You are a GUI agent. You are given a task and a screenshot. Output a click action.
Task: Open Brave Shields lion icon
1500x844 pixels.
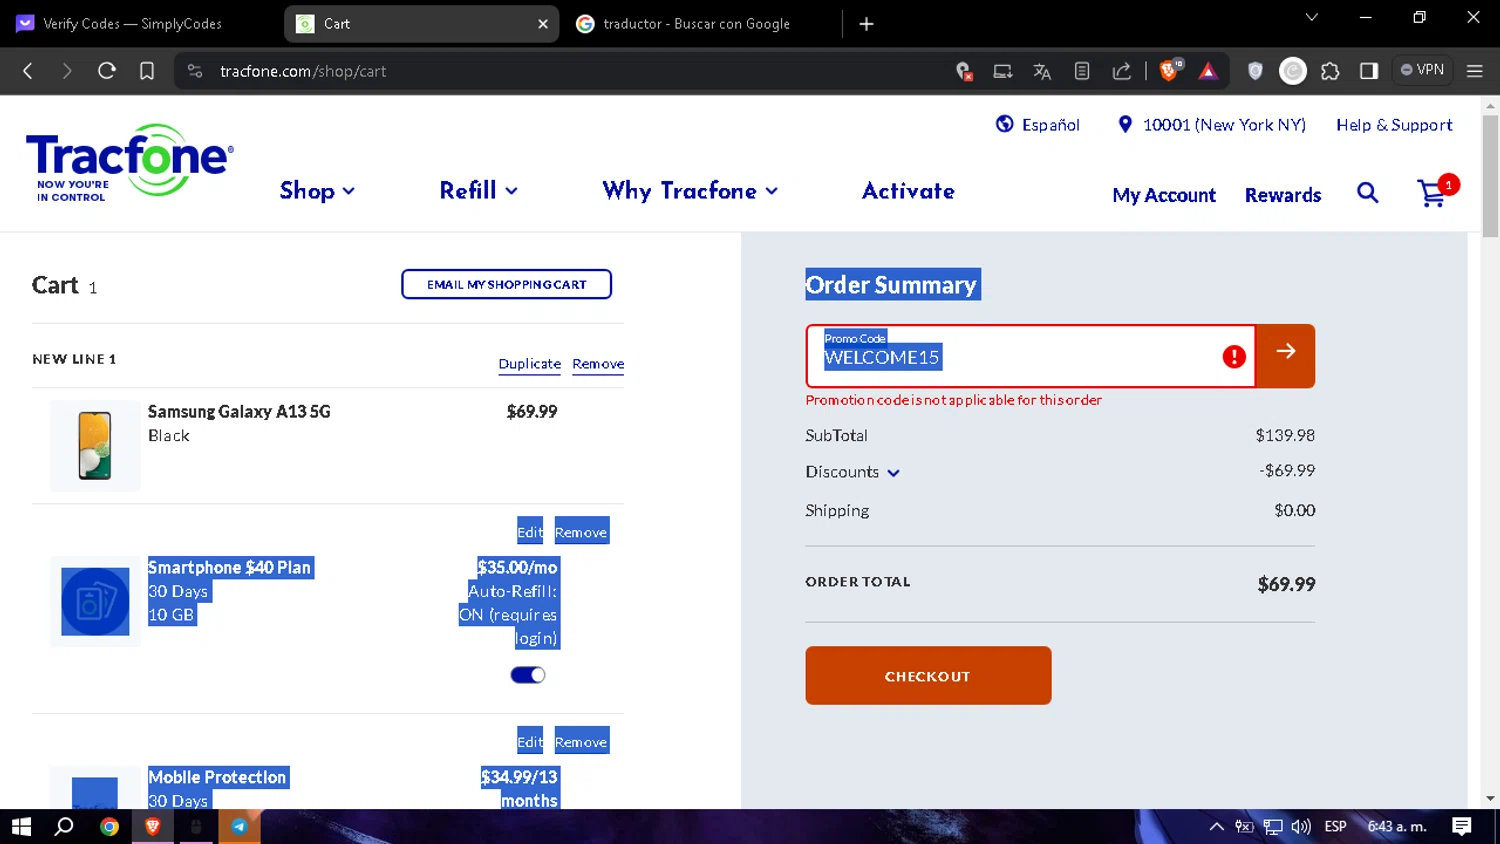coord(1169,70)
